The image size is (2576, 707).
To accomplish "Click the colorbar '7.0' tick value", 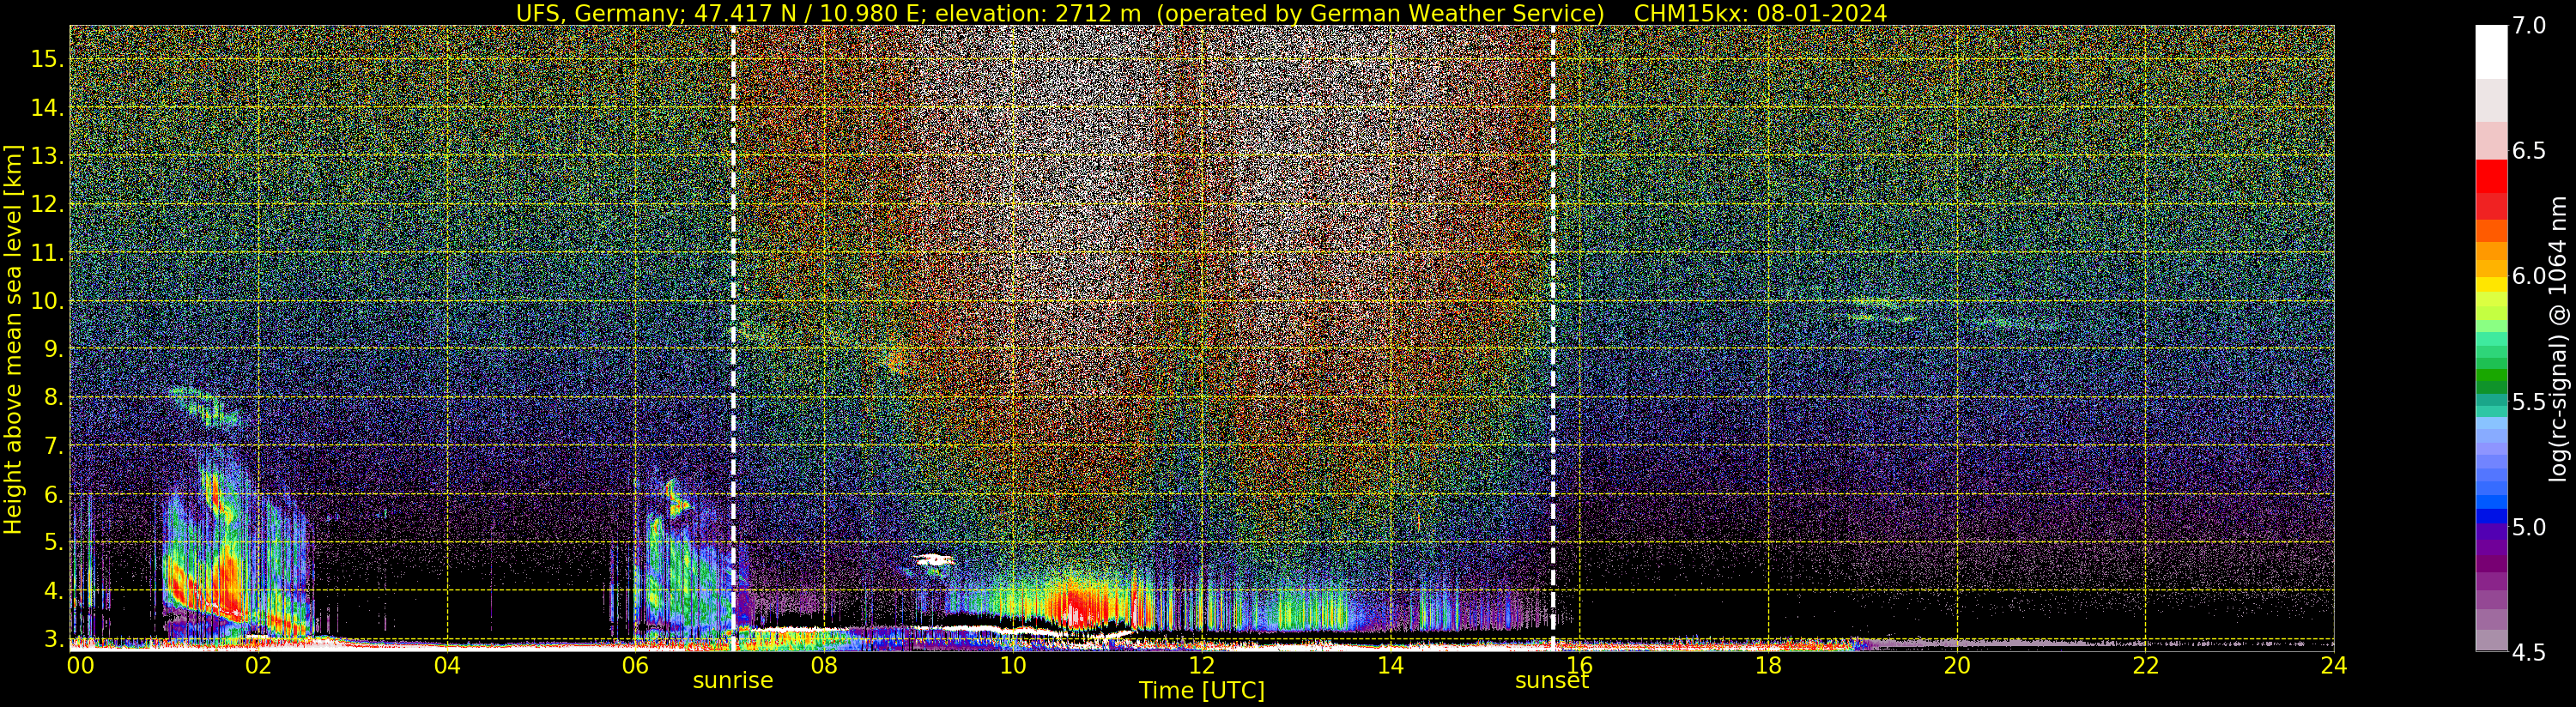I will (2529, 25).
